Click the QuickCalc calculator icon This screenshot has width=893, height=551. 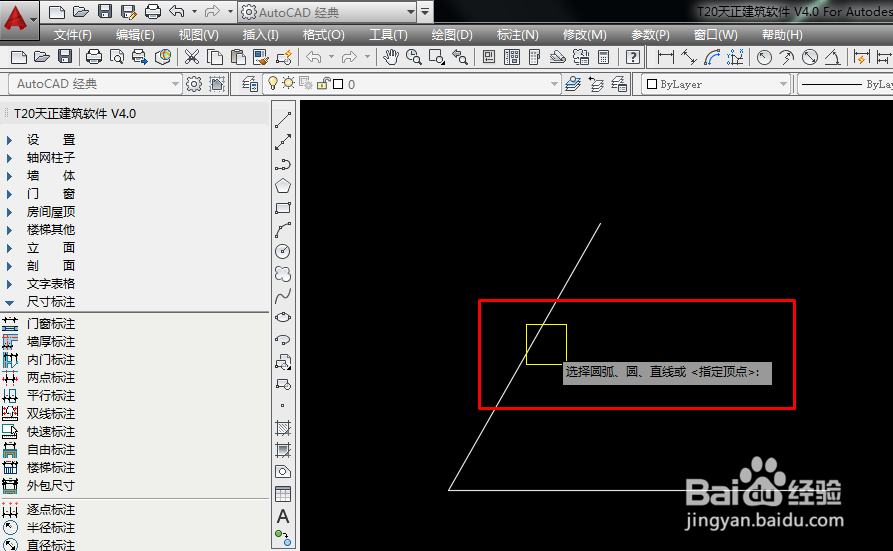pyautogui.click(x=603, y=57)
